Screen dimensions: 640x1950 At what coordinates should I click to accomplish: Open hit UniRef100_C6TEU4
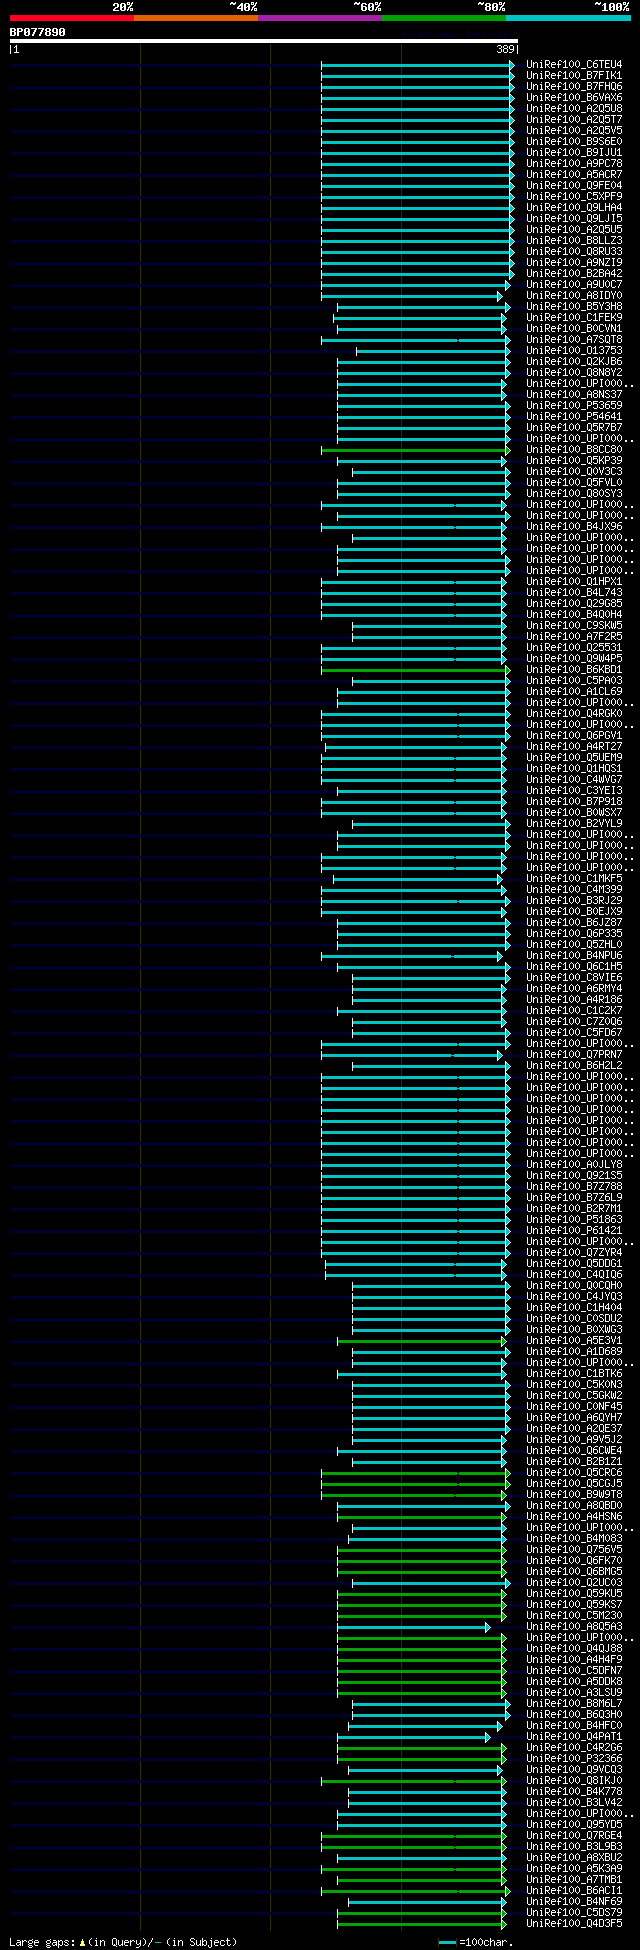tap(574, 65)
